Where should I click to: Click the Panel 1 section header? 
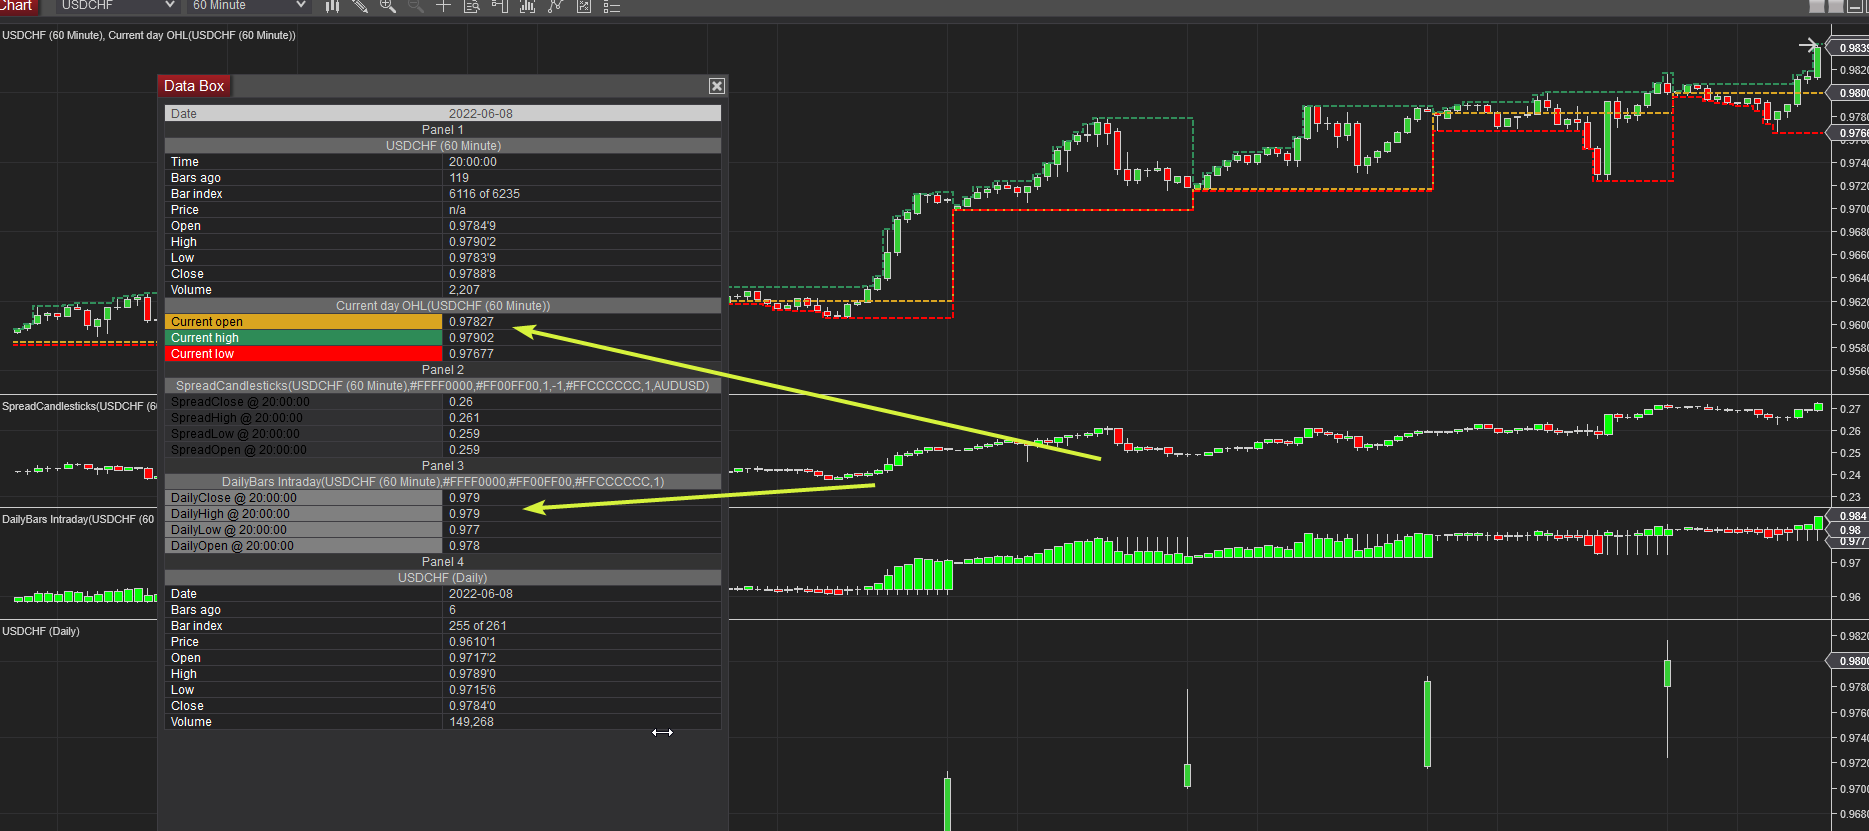pos(443,129)
